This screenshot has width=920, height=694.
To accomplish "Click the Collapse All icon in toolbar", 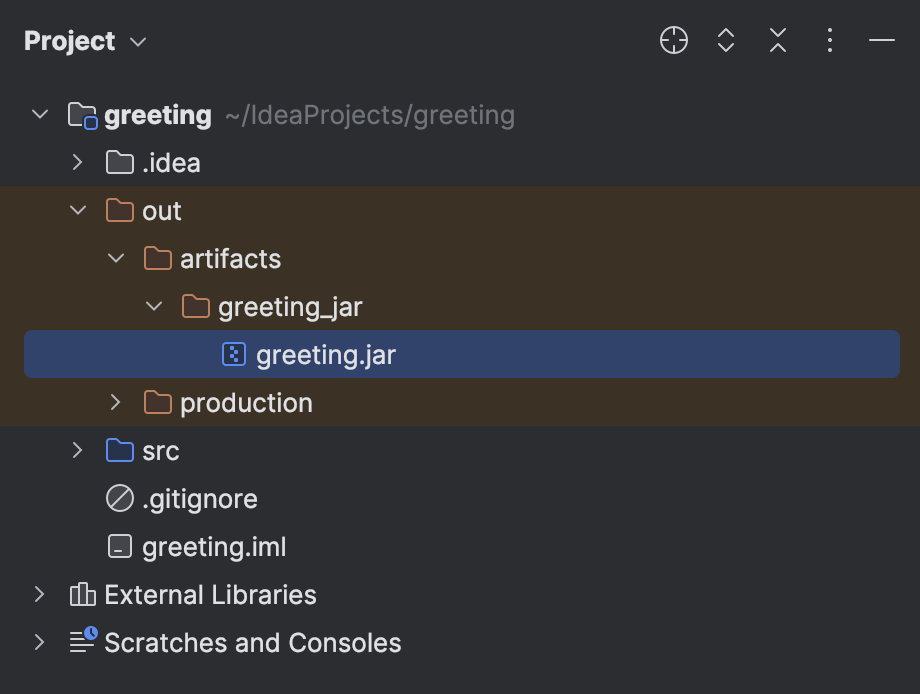I will click(777, 41).
